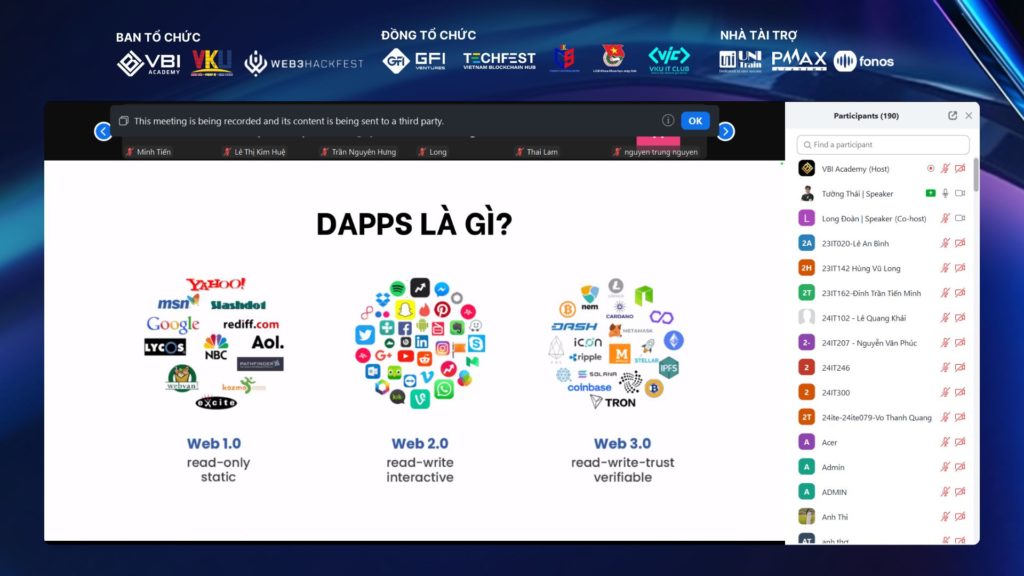
Task: Click Acer participant muted mic icon
Action: point(945,441)
